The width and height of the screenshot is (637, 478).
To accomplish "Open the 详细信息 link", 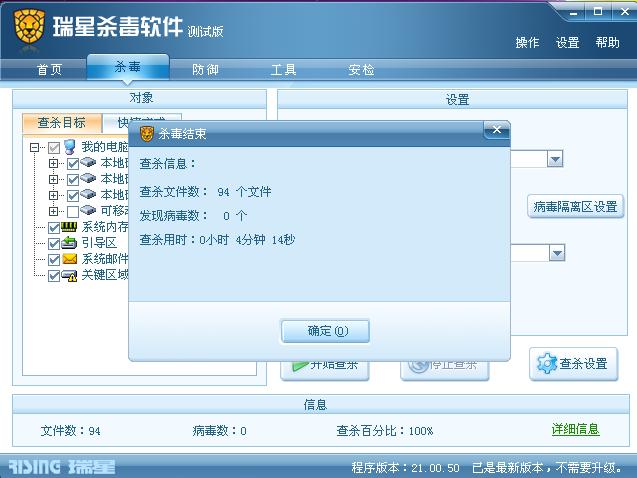I will coord(575,429).
